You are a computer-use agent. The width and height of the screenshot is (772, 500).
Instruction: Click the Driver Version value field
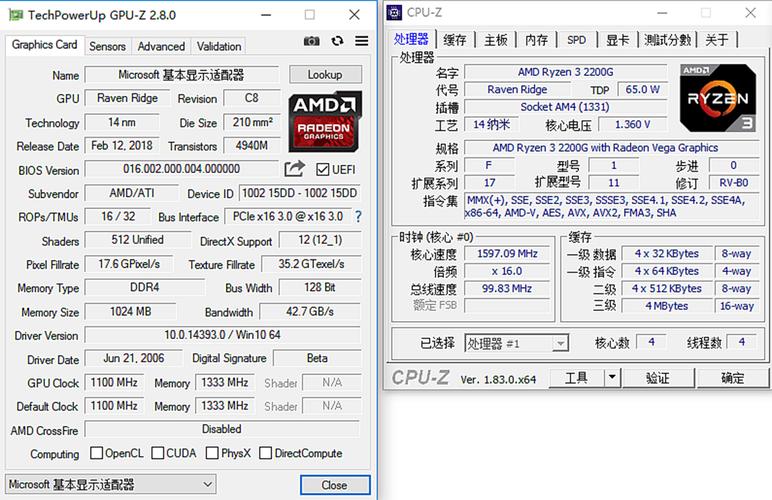point(223,335)
